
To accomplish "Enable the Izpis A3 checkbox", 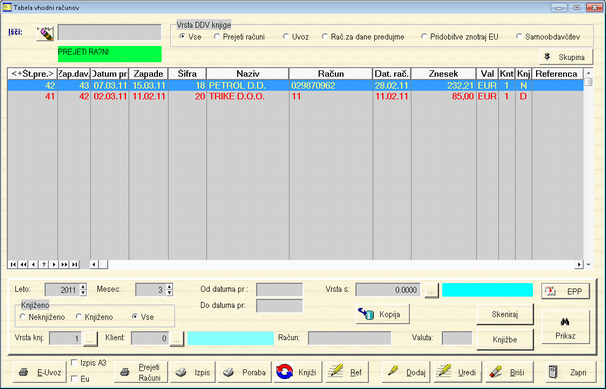I will tap(75, 363).
